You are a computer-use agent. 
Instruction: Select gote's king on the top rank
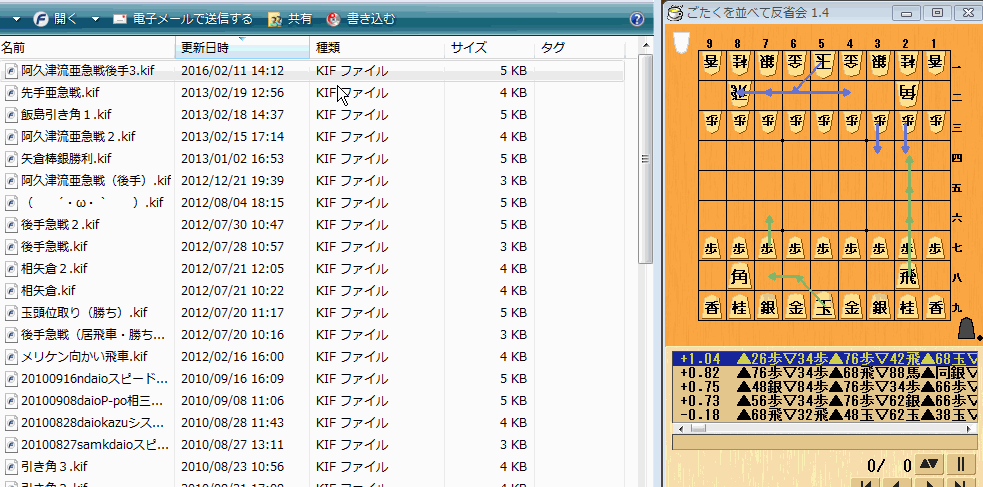pyautogui.click(x=824, y=64)
